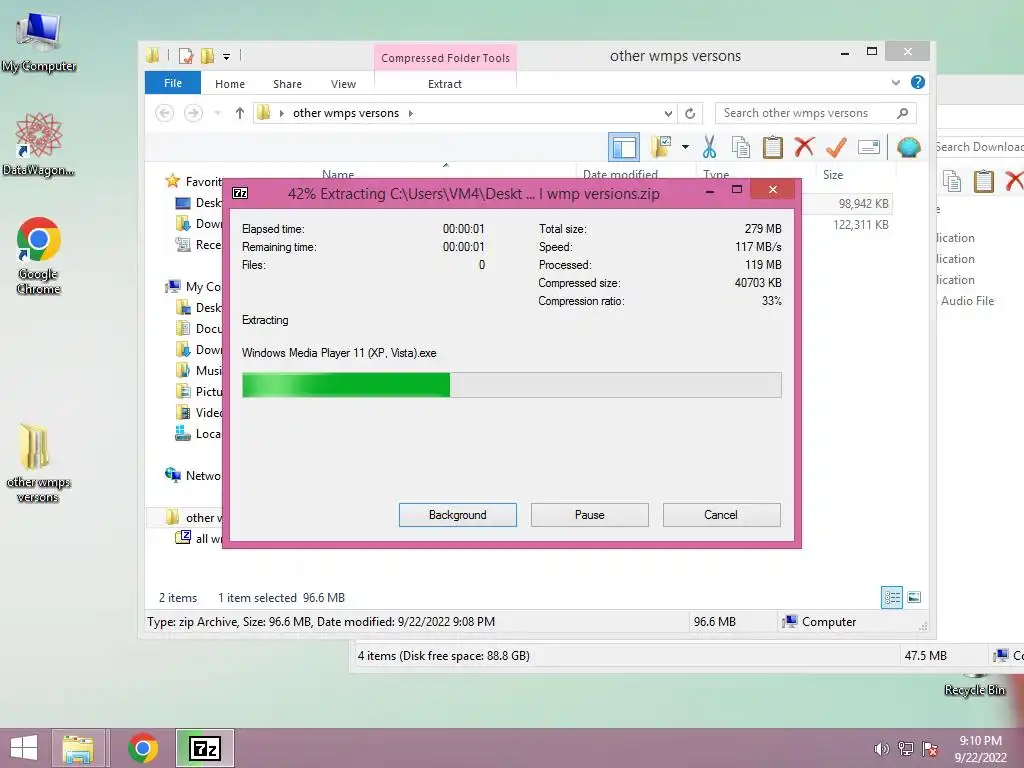The image size is (1024, 768).
Task: Go up one folder level
Action: tap(240, 113)
